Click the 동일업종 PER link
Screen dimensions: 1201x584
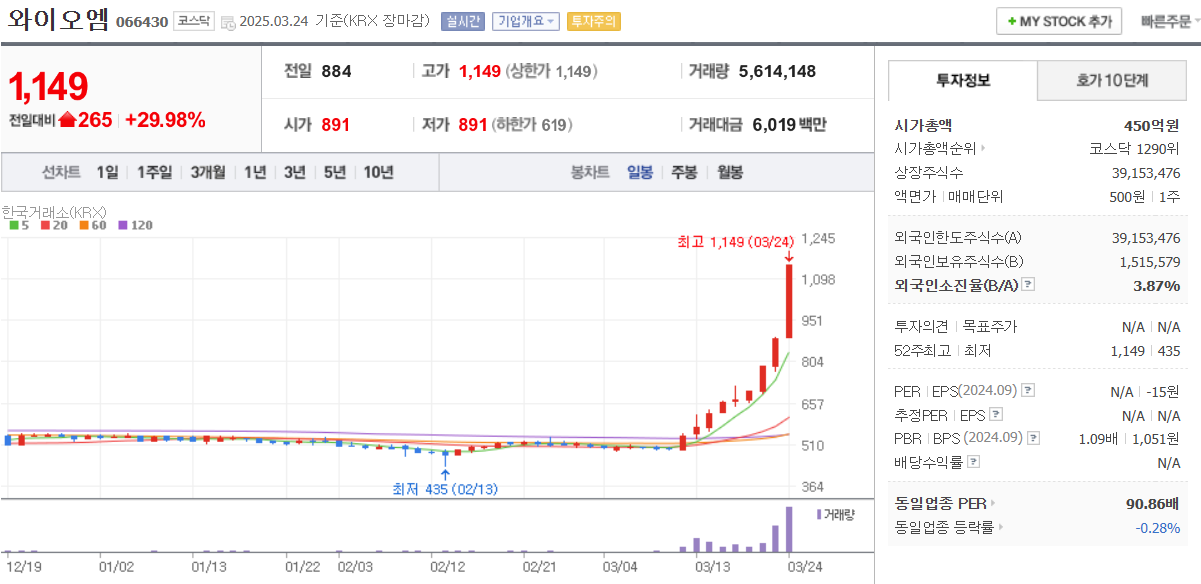940,503
